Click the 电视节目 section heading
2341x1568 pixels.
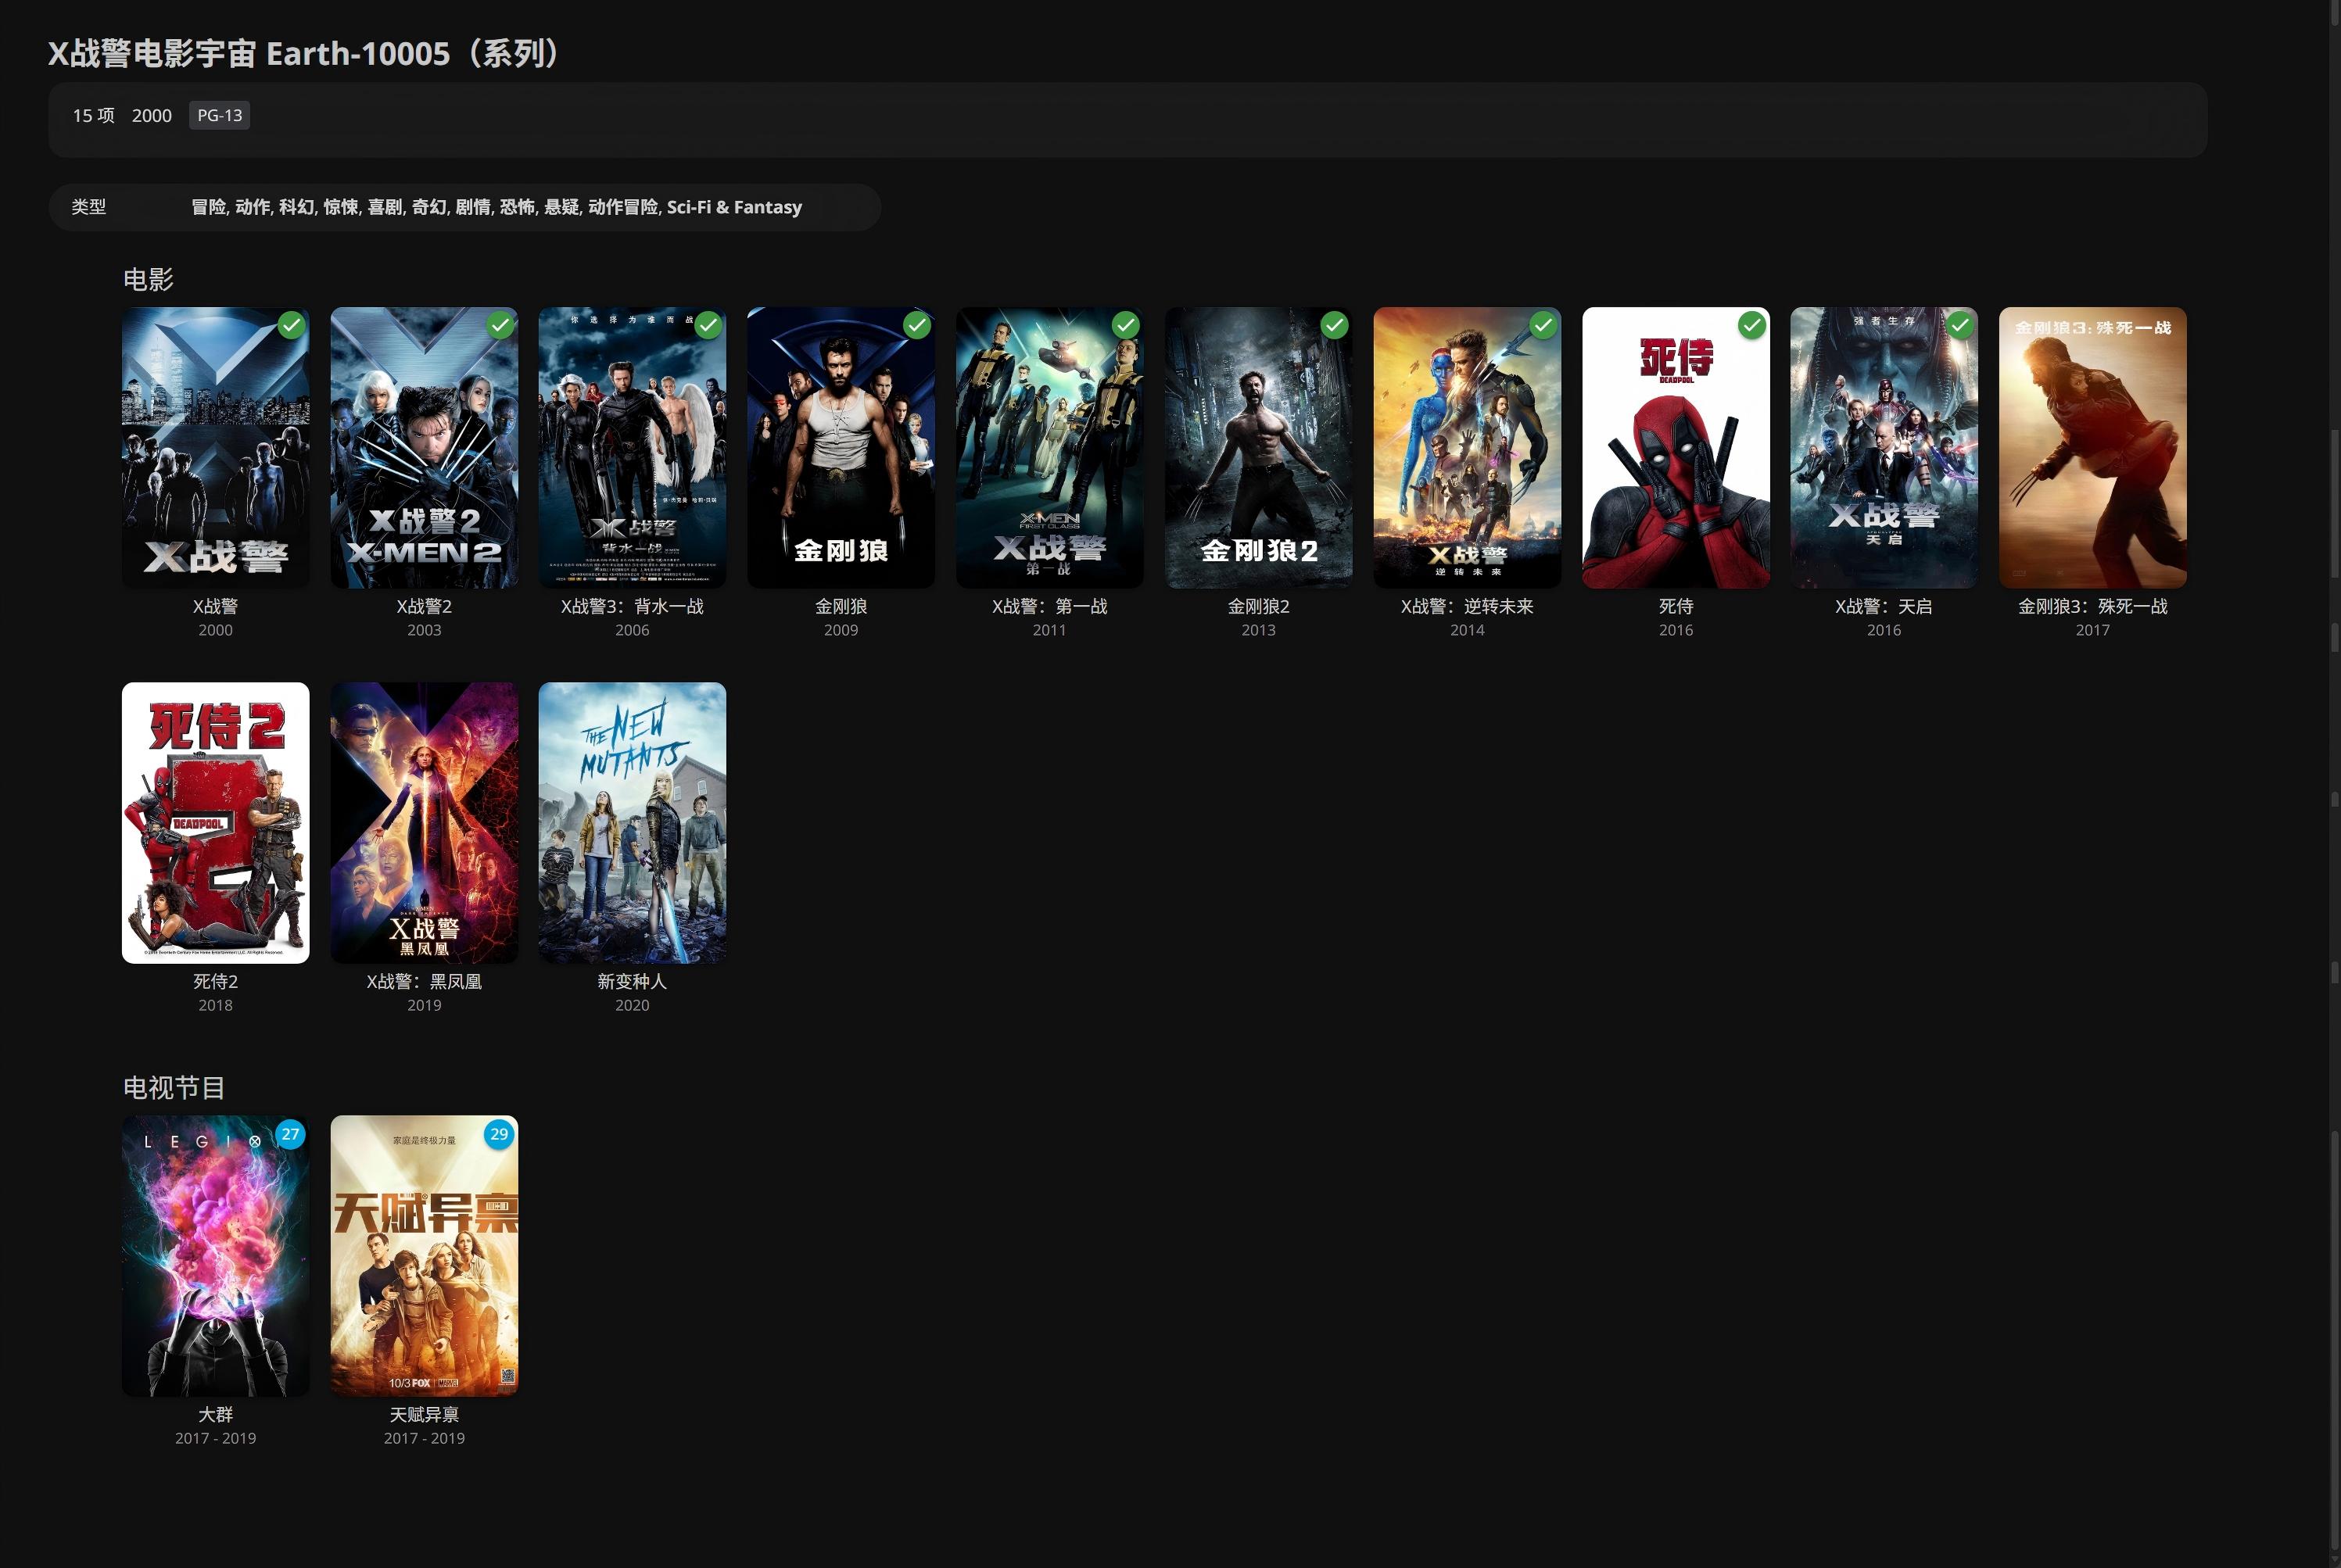(174, 1087)
